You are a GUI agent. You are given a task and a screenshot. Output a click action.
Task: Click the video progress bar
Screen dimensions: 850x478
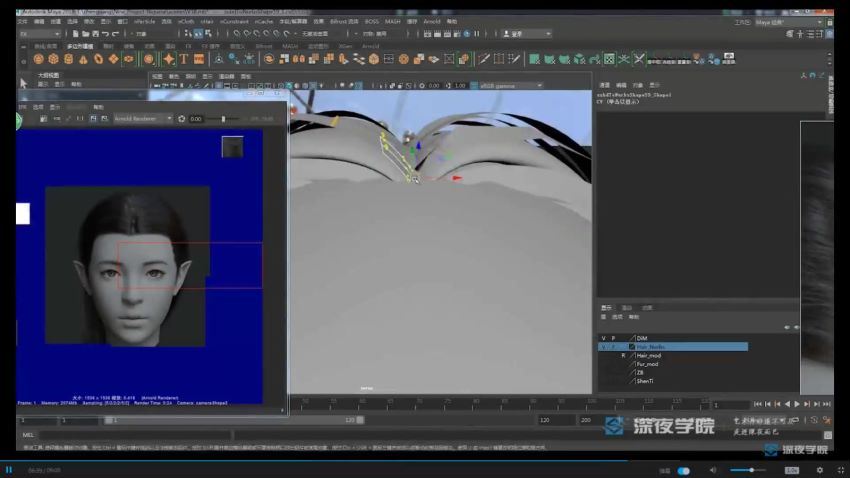pos(425,461)
